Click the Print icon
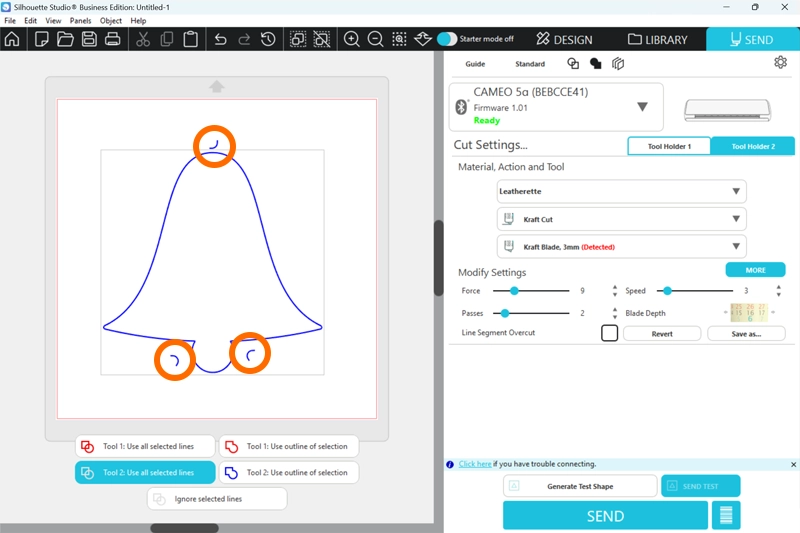Image resolution: width=800 pixels, height=533 pixels. point(113,40)
